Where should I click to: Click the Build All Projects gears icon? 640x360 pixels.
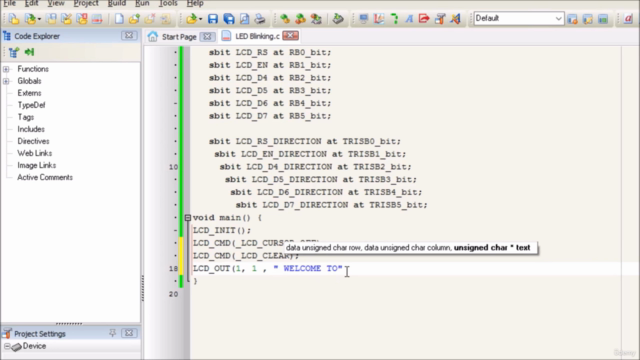pyautogui.click(x=300, y=19)
